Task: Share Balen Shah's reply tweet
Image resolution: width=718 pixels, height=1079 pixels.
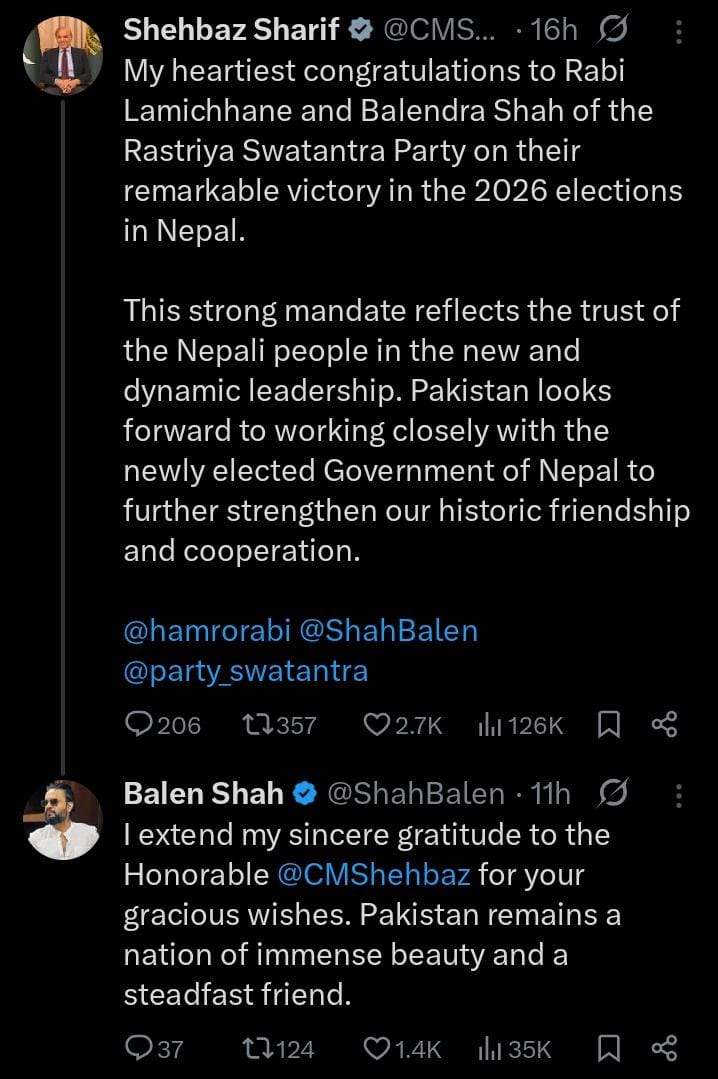Action: coord(664,1048)
